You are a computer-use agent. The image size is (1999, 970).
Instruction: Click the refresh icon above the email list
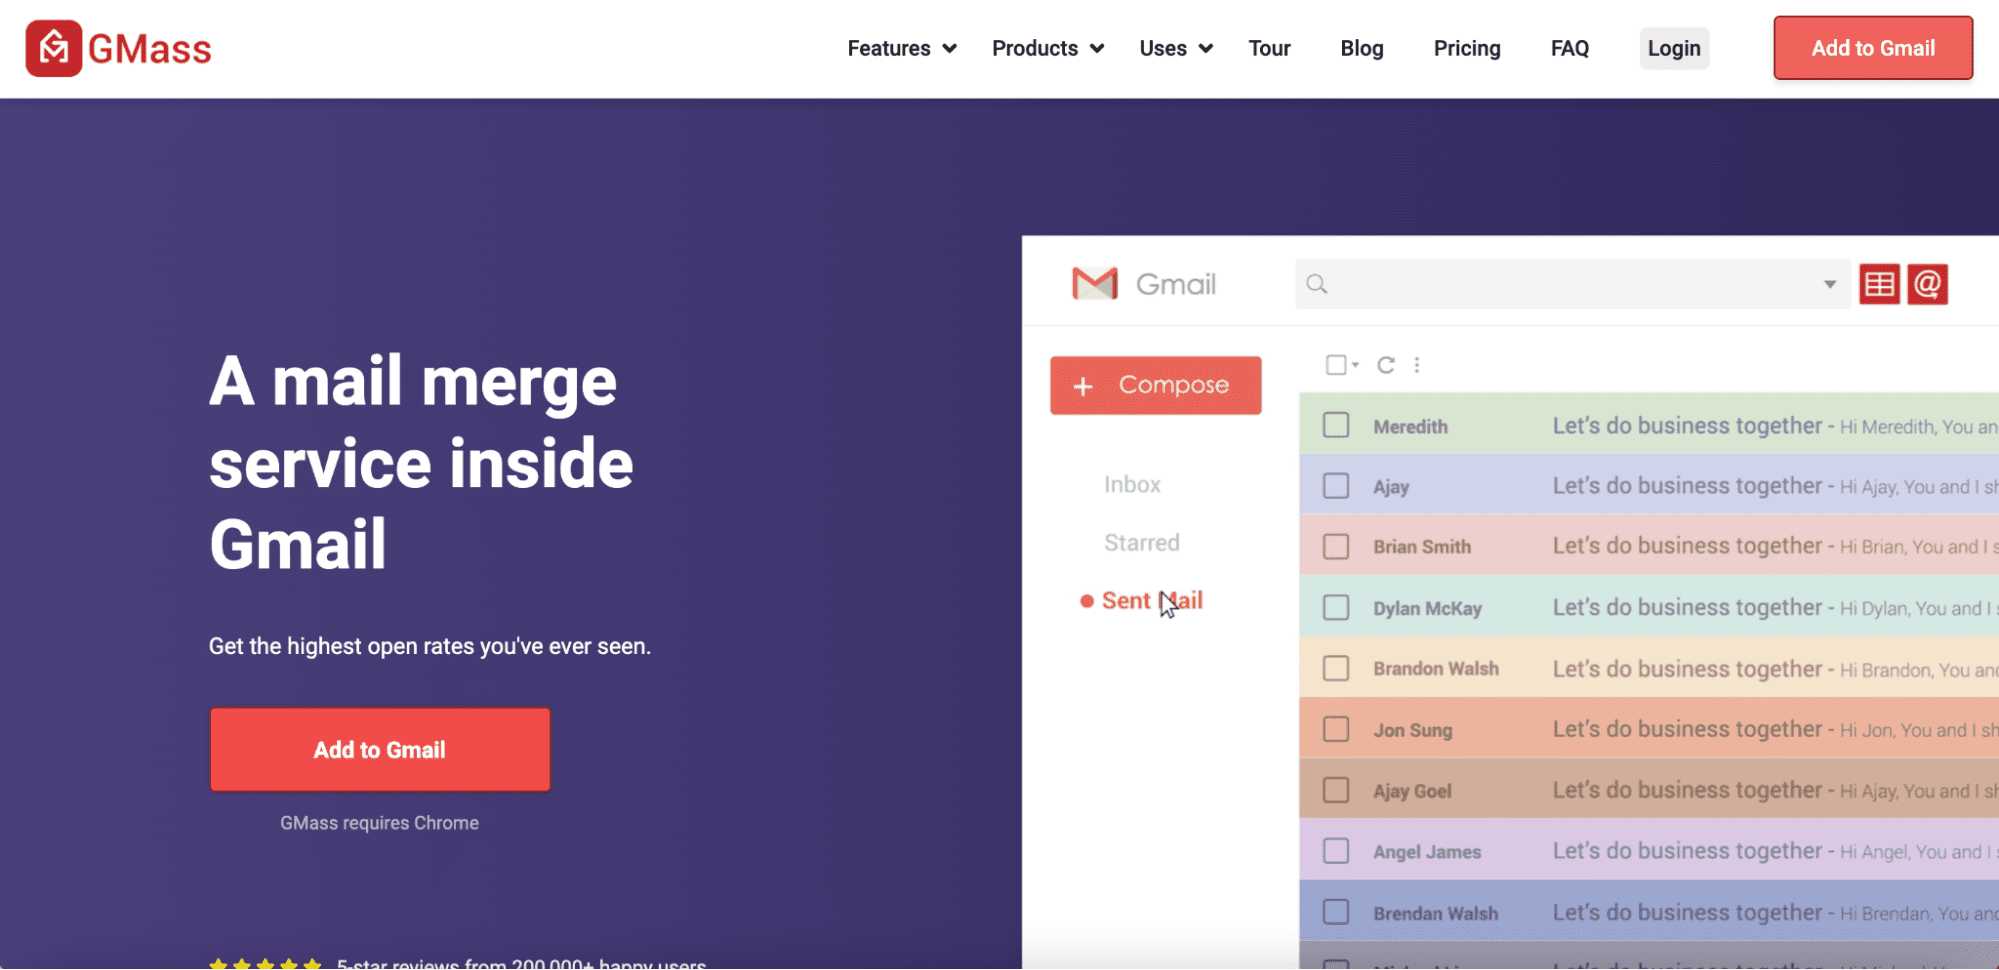coord(1386,365)
